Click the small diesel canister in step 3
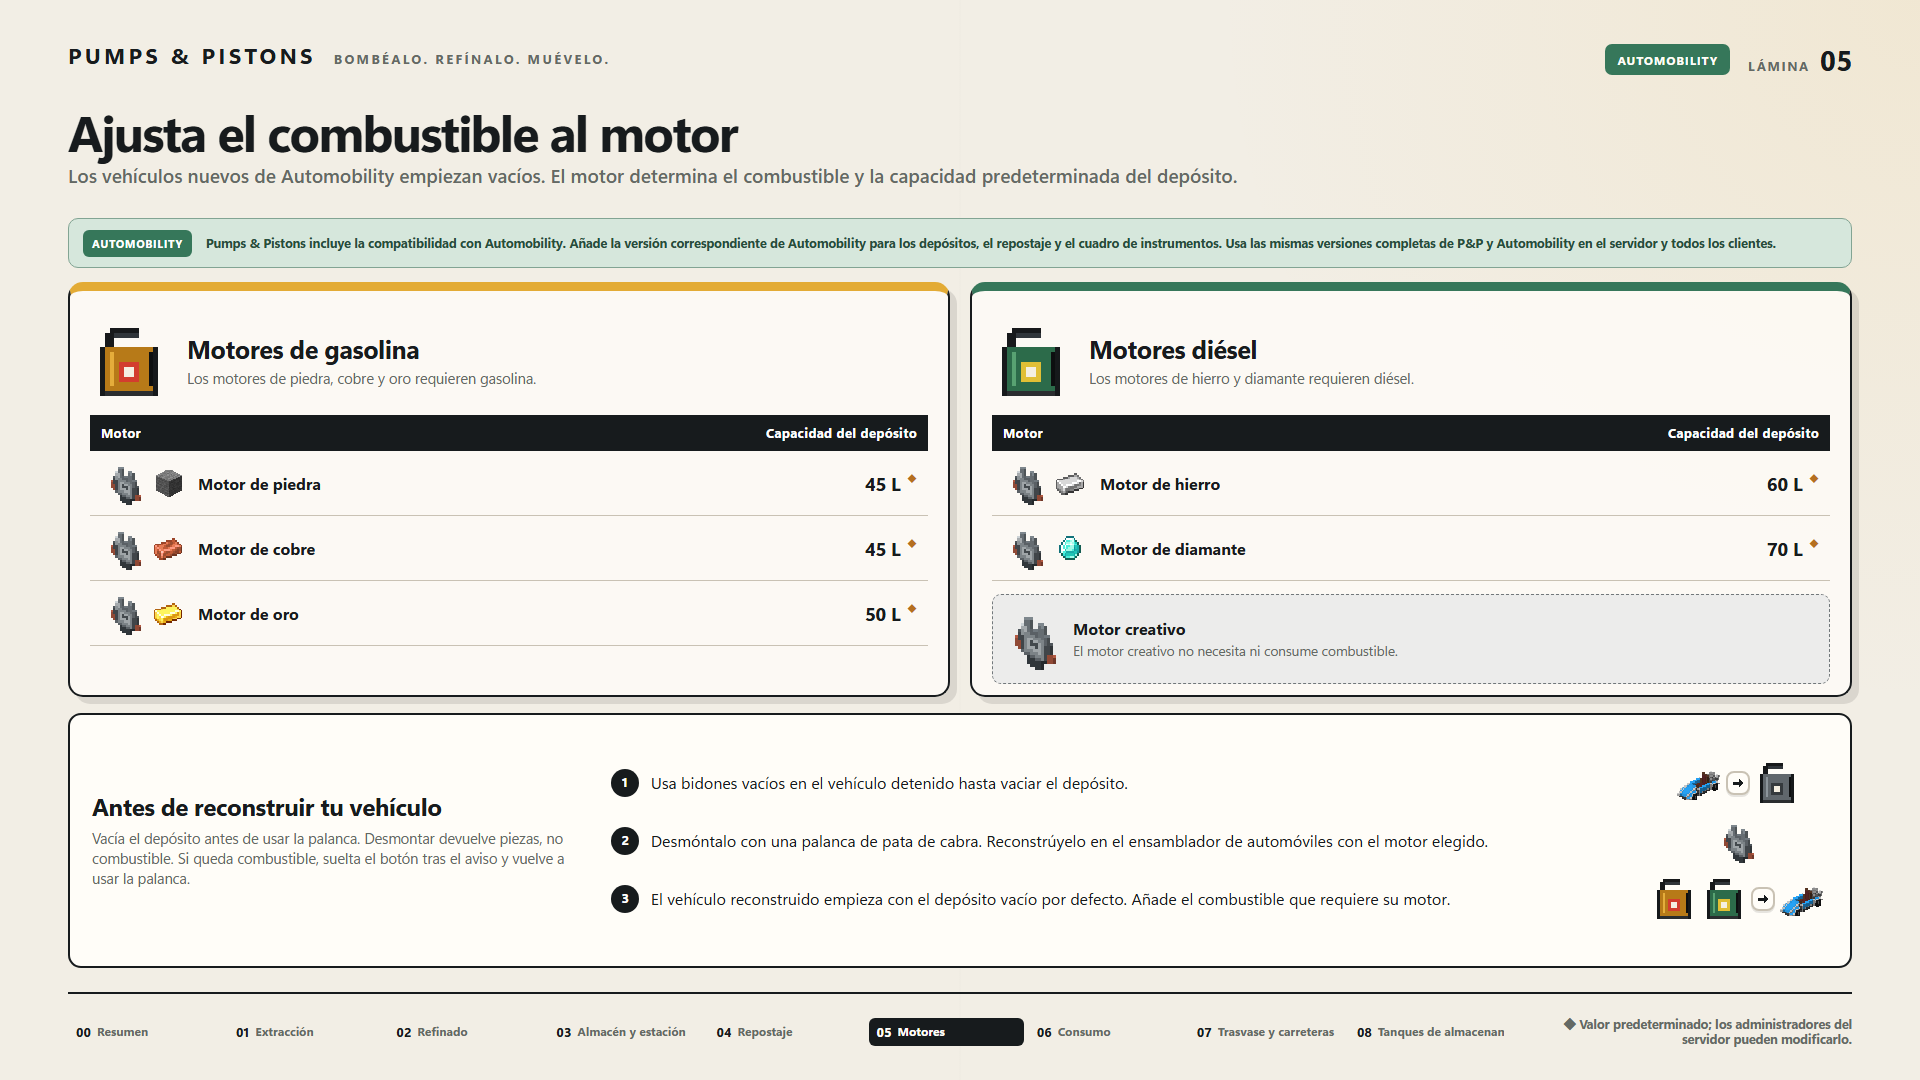Viewport: 1920px width, 1080px height. [x=1724, y=899]
